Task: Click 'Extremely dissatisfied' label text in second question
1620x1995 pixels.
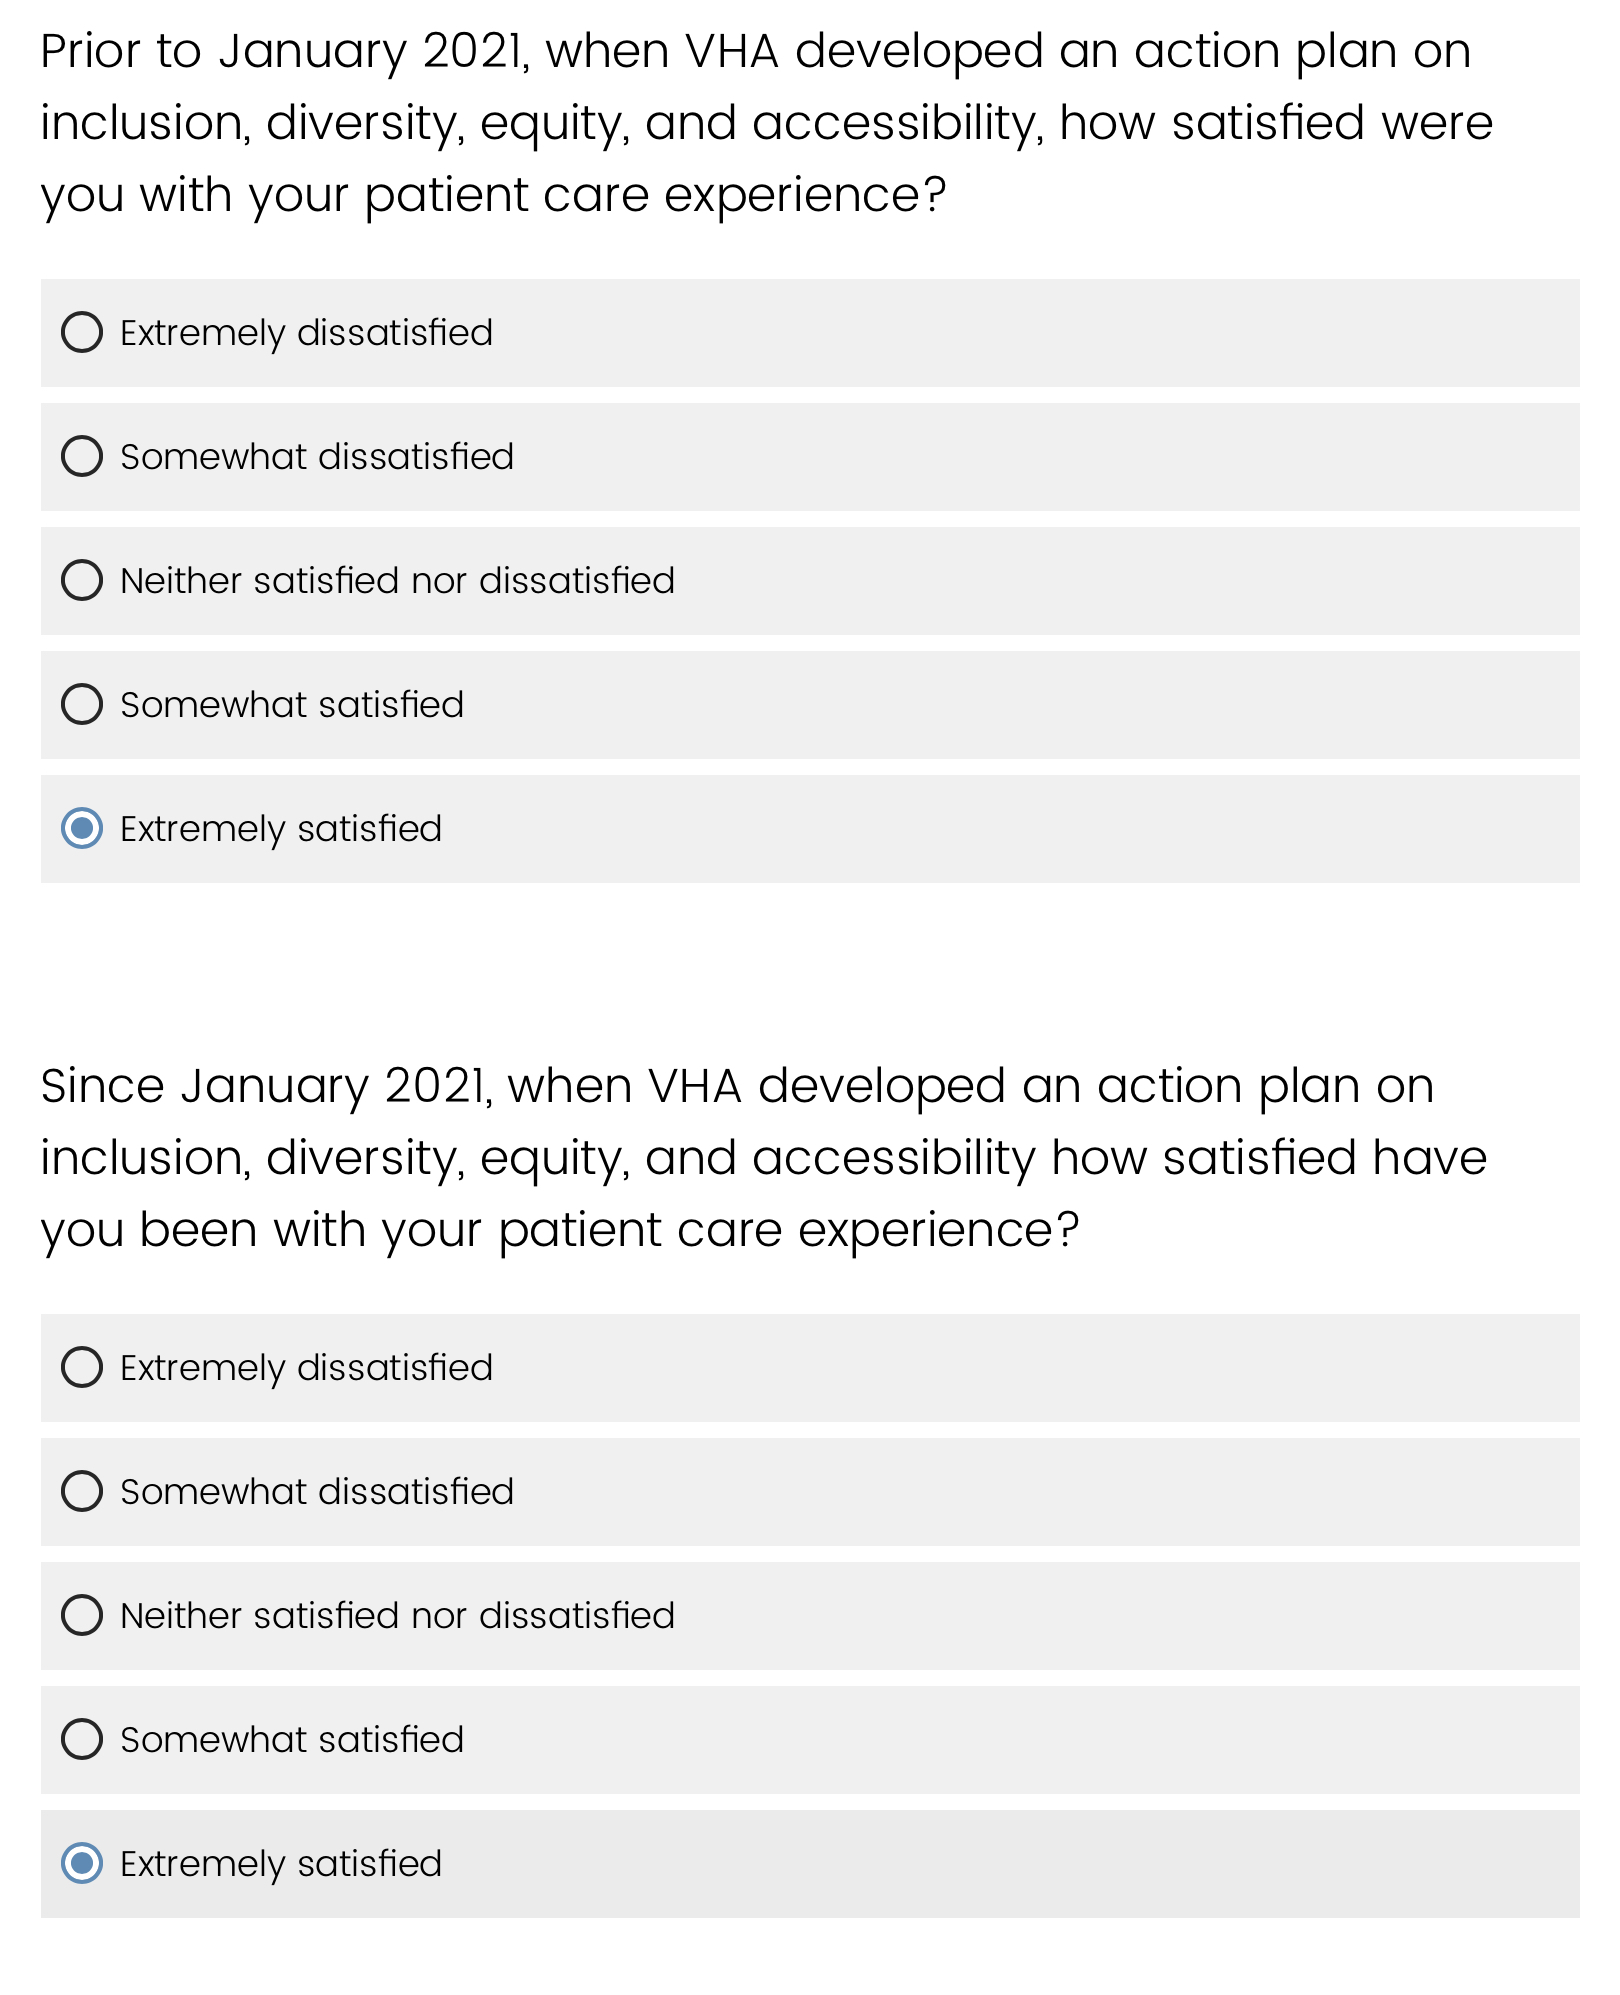Action: tap(307, 1368)
